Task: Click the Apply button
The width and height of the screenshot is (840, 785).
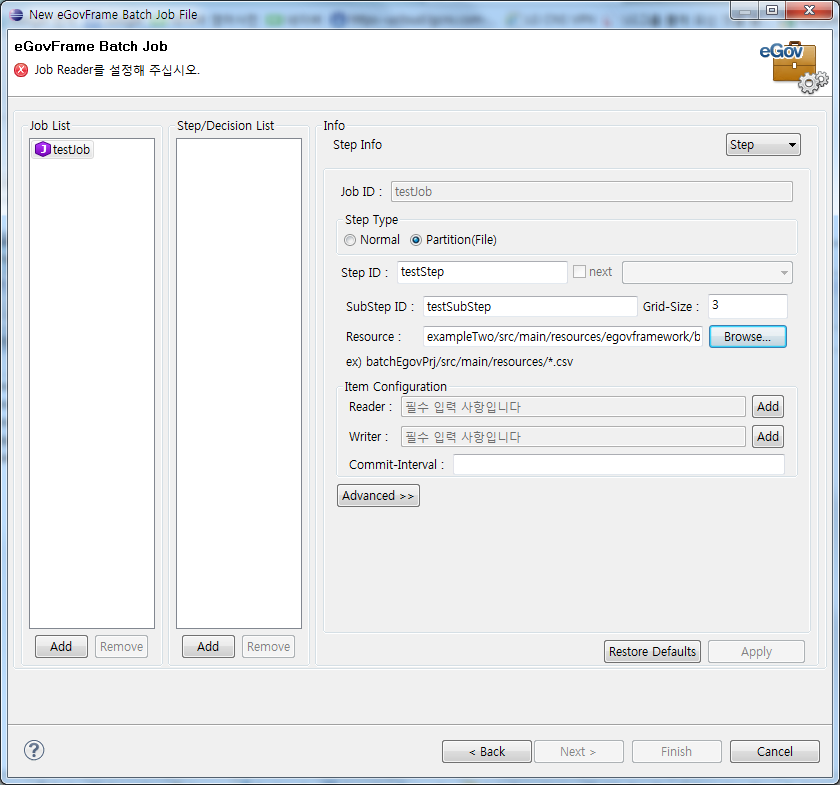Action: 756,652
